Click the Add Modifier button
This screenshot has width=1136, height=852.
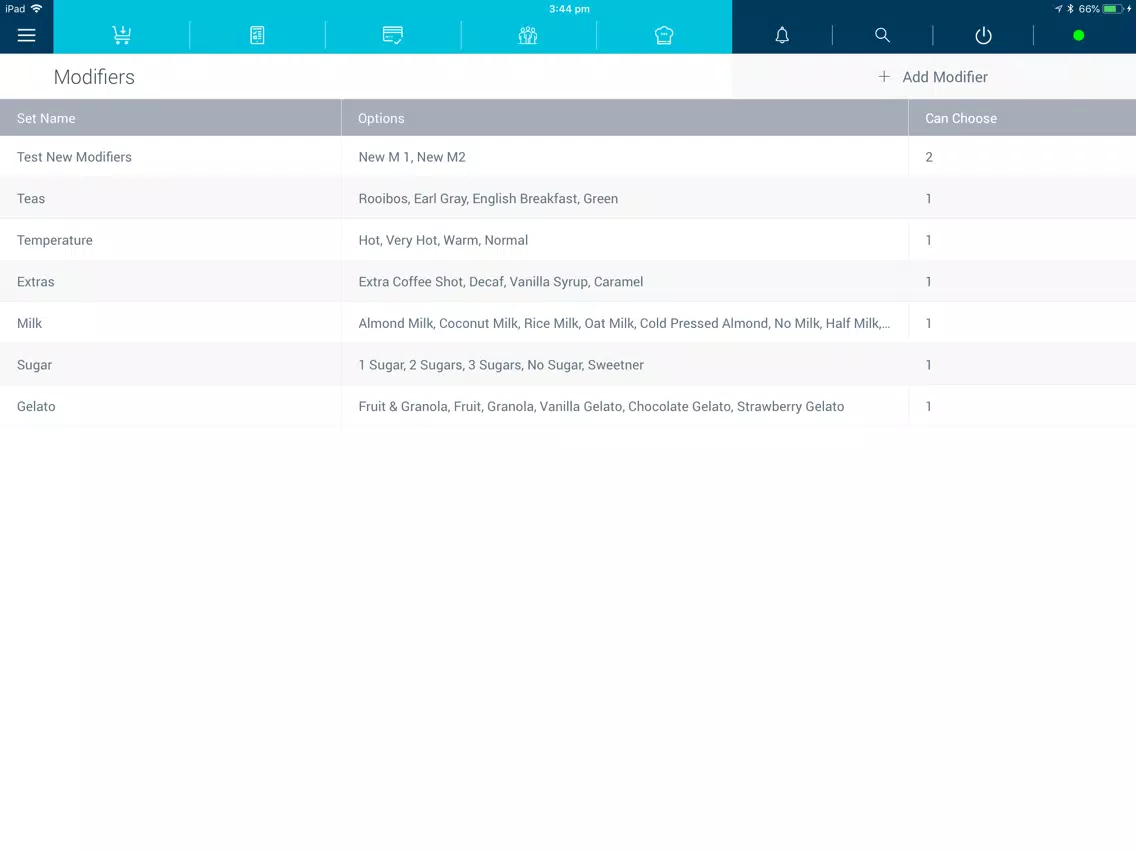933,77
